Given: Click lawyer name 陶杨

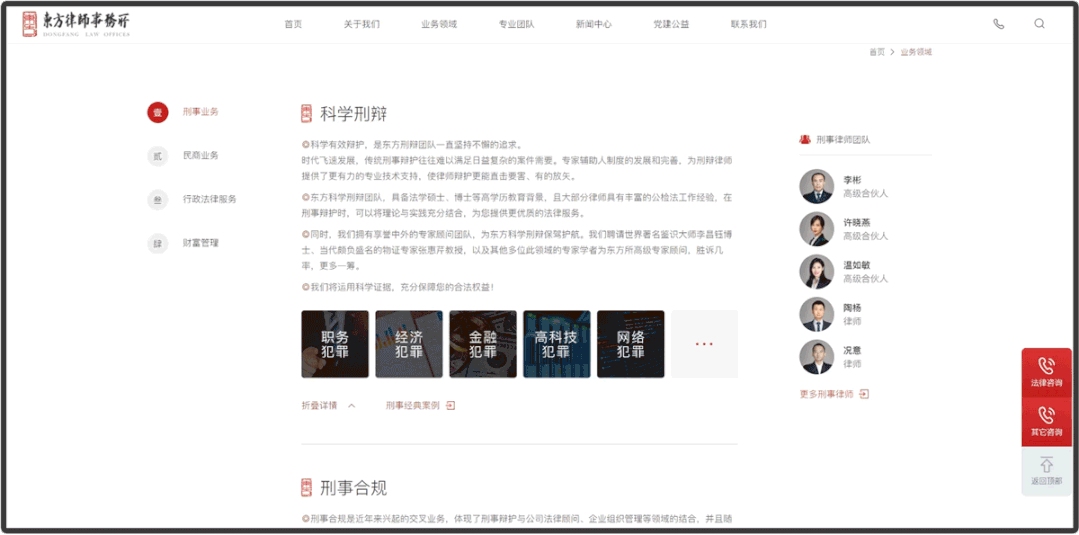Looking at the screenshot, I should pos(853,308).
